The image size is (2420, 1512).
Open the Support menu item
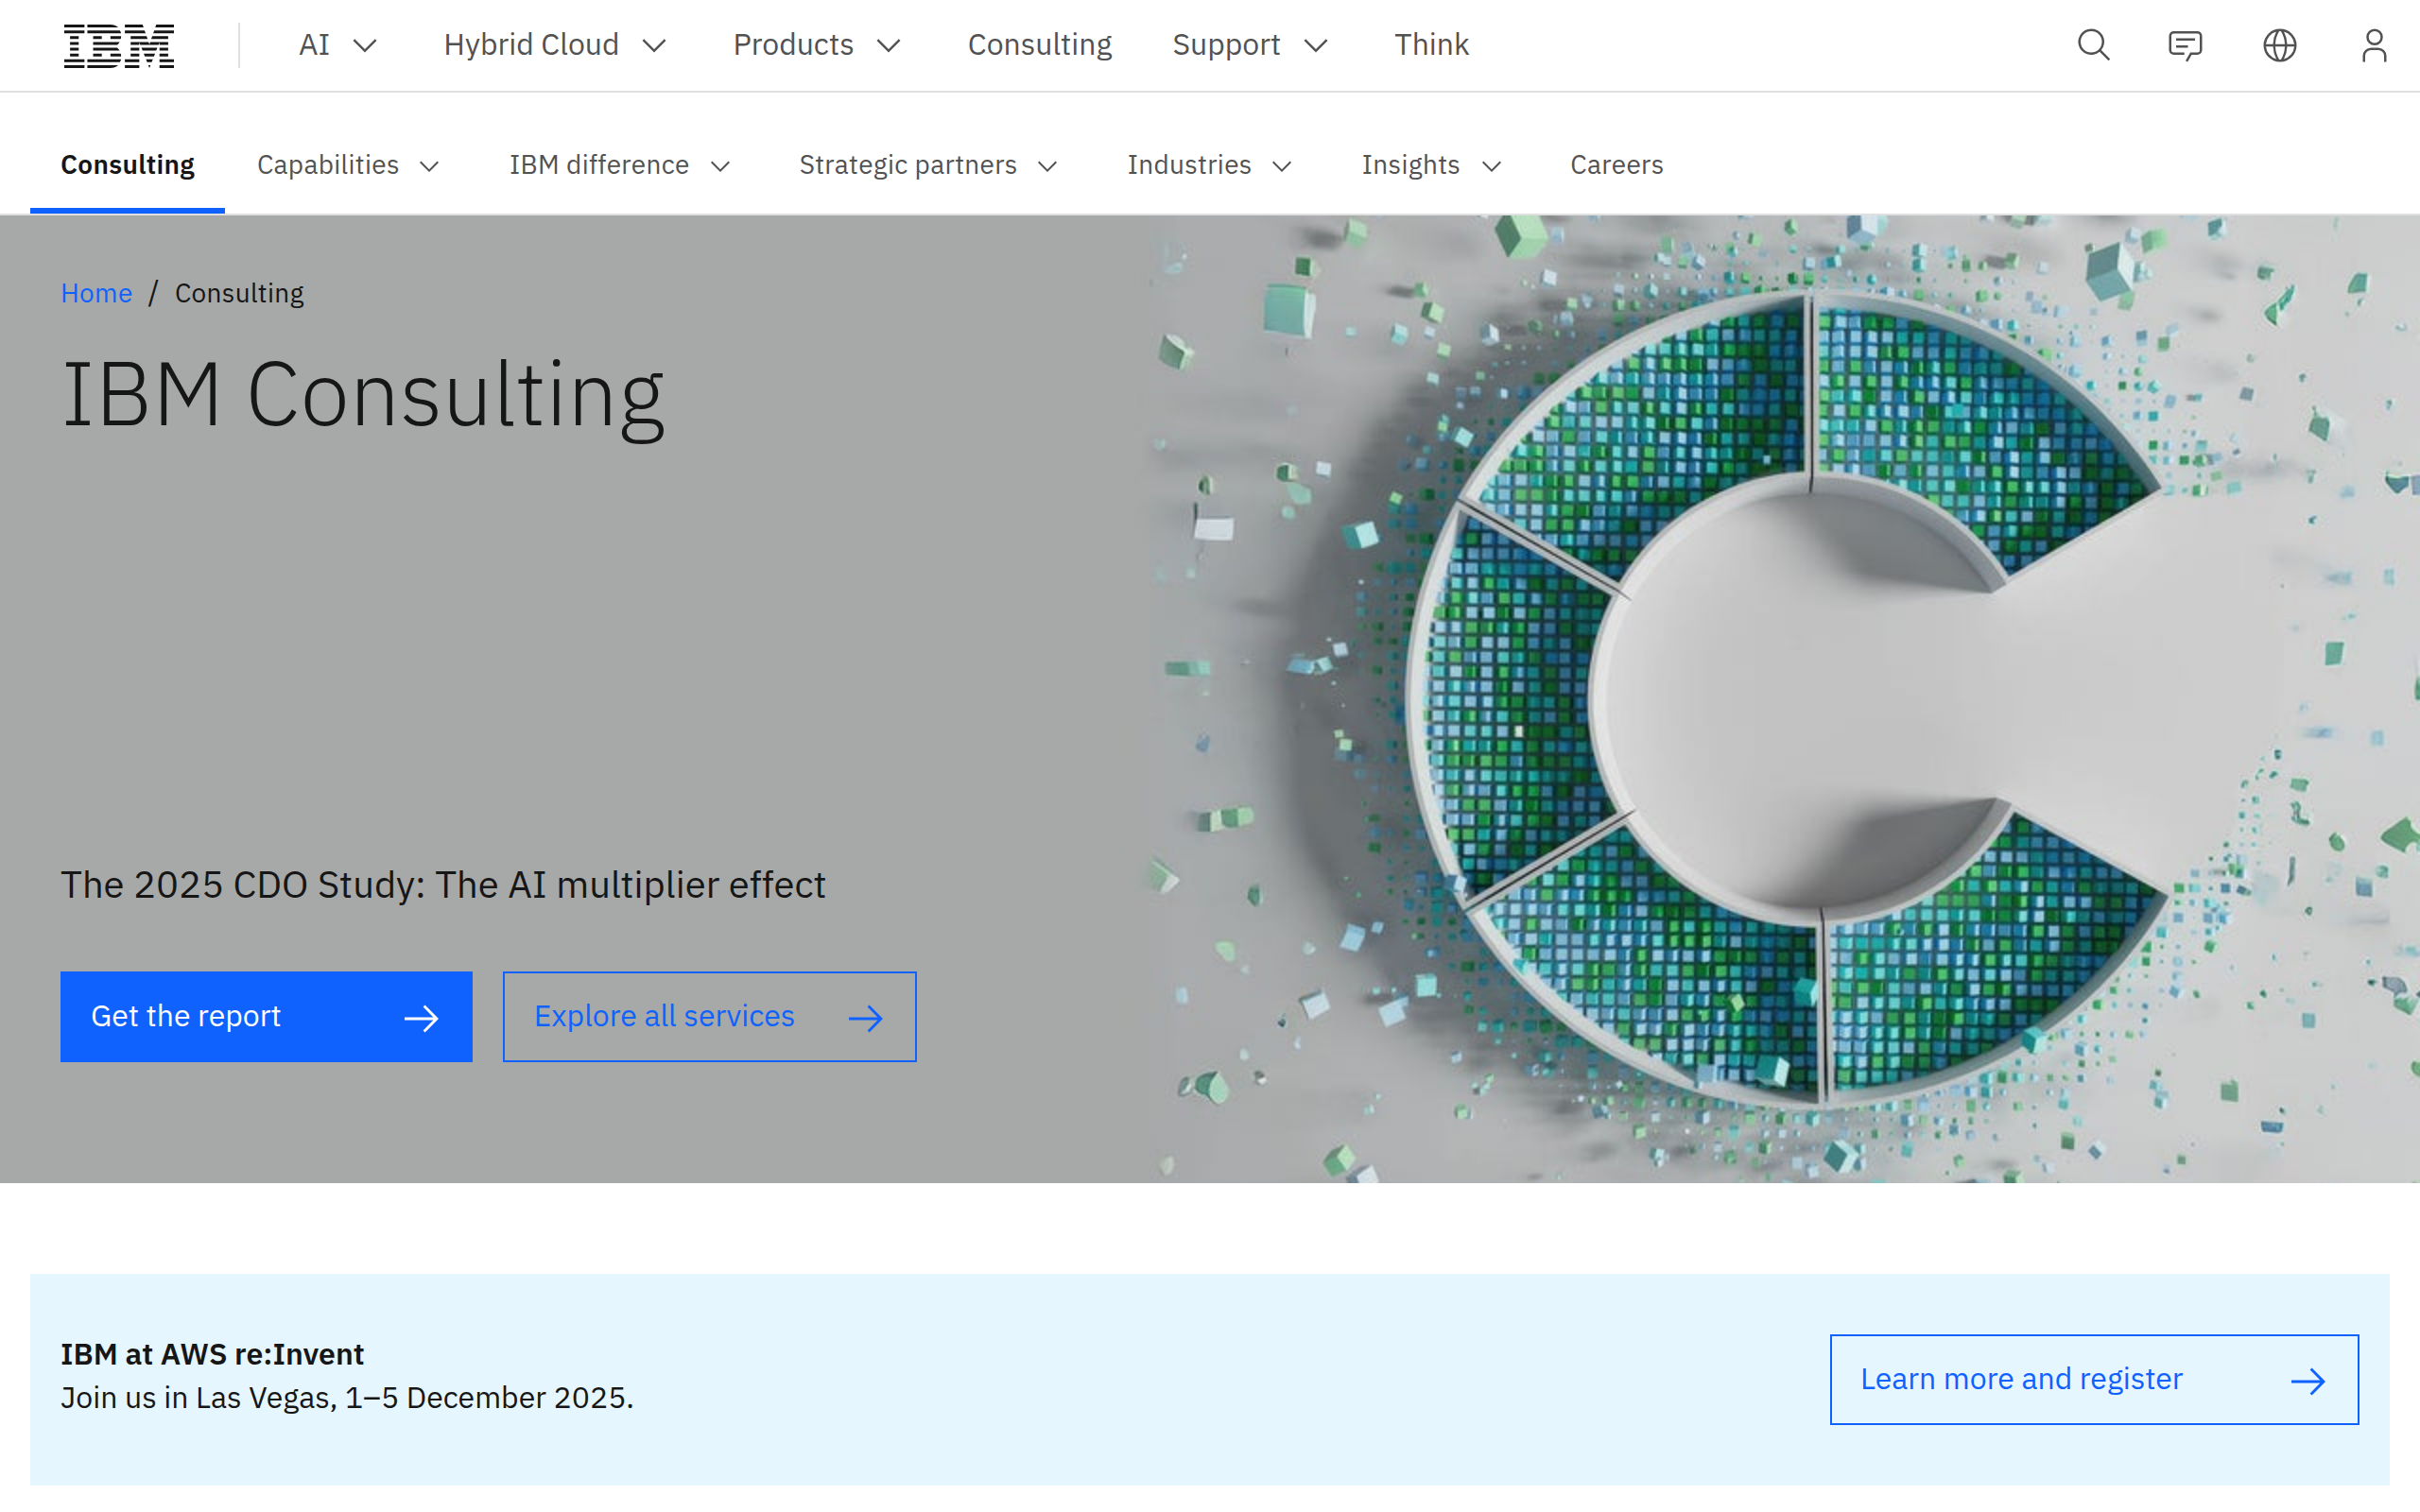1249,44
